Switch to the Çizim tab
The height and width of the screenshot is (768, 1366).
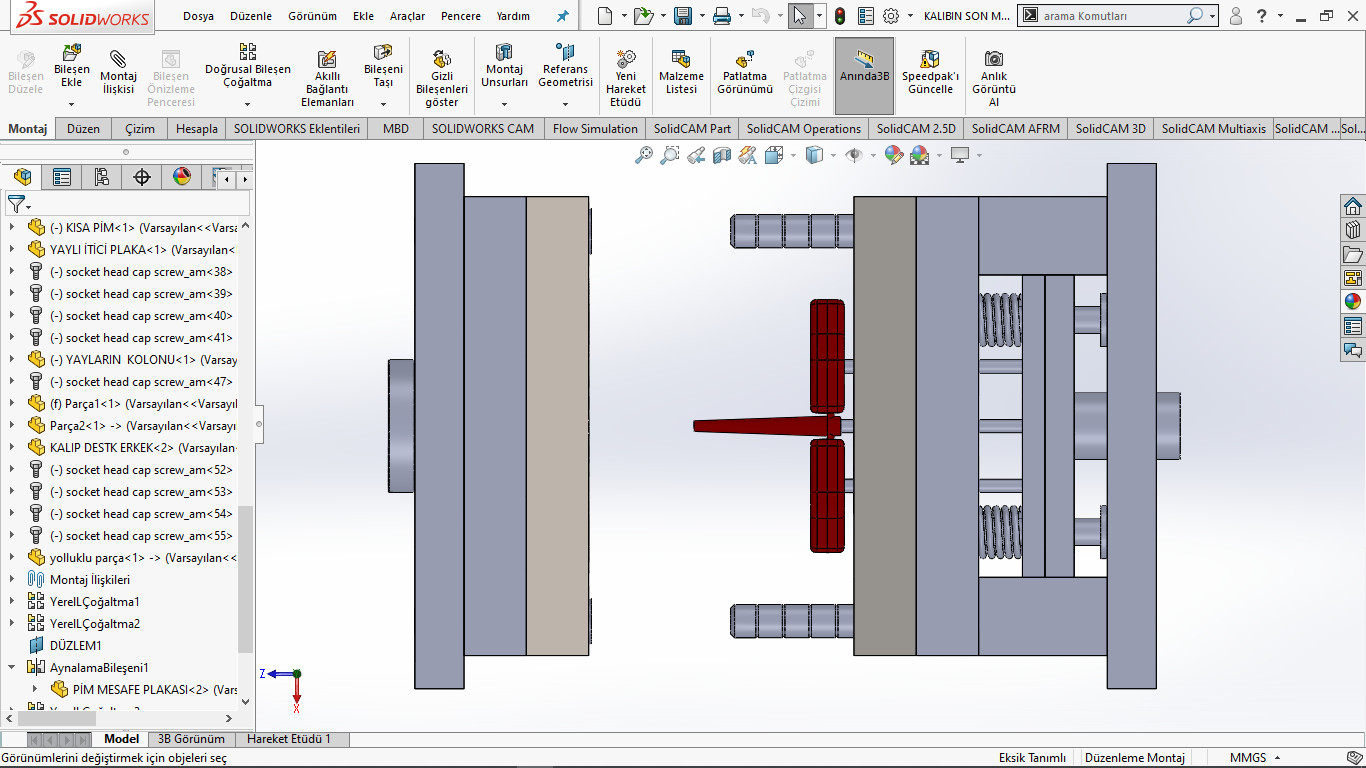(x=140, y=129)
